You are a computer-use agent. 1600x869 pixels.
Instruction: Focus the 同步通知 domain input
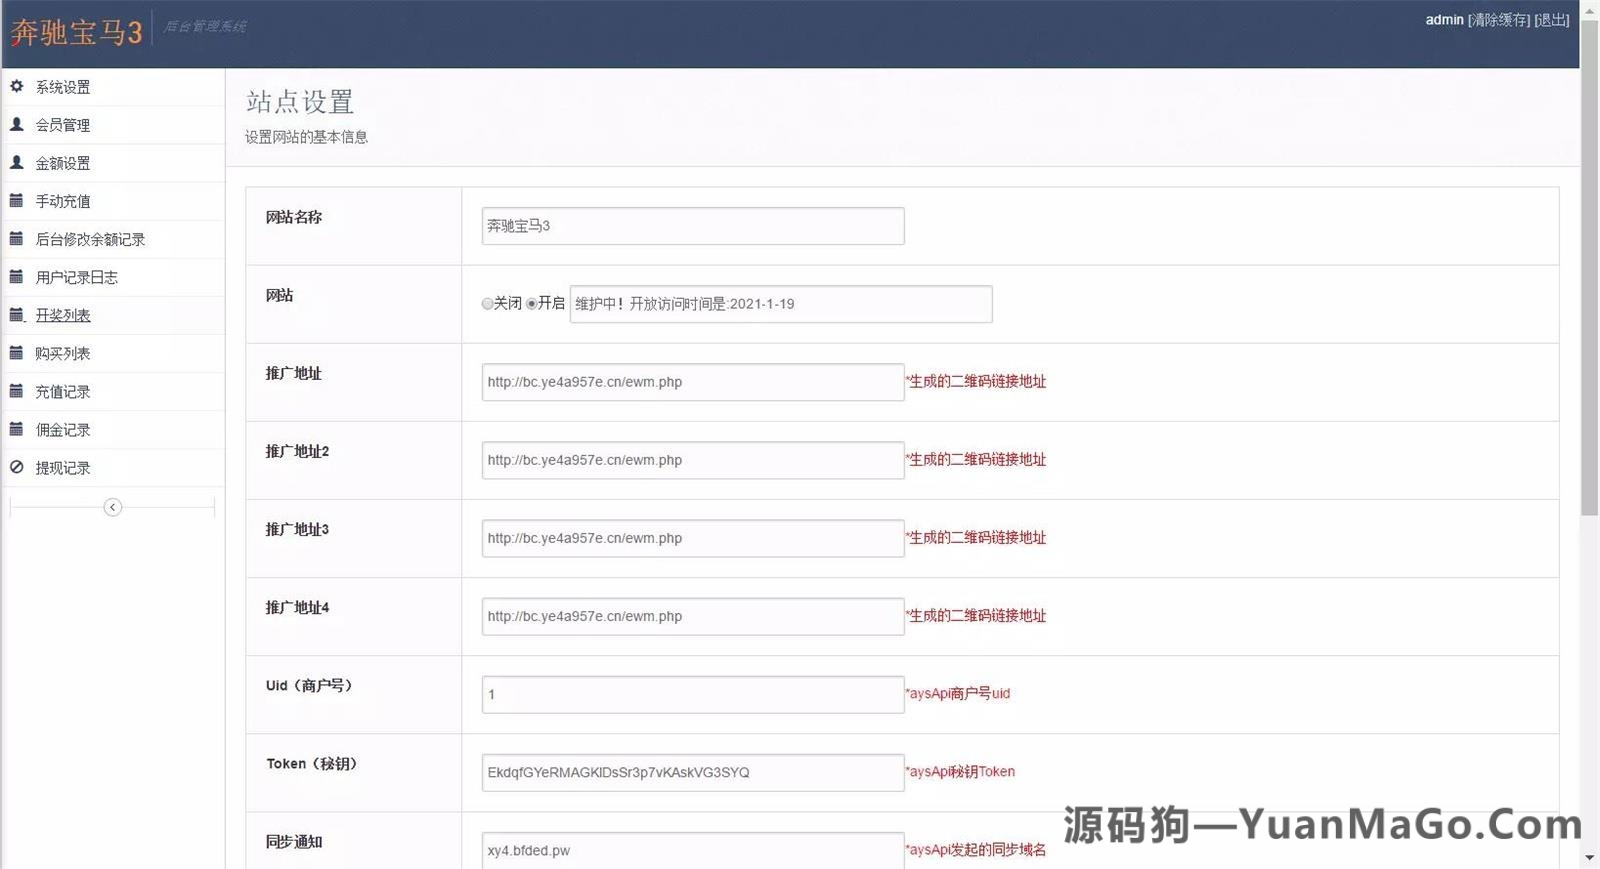click(693, 850)
